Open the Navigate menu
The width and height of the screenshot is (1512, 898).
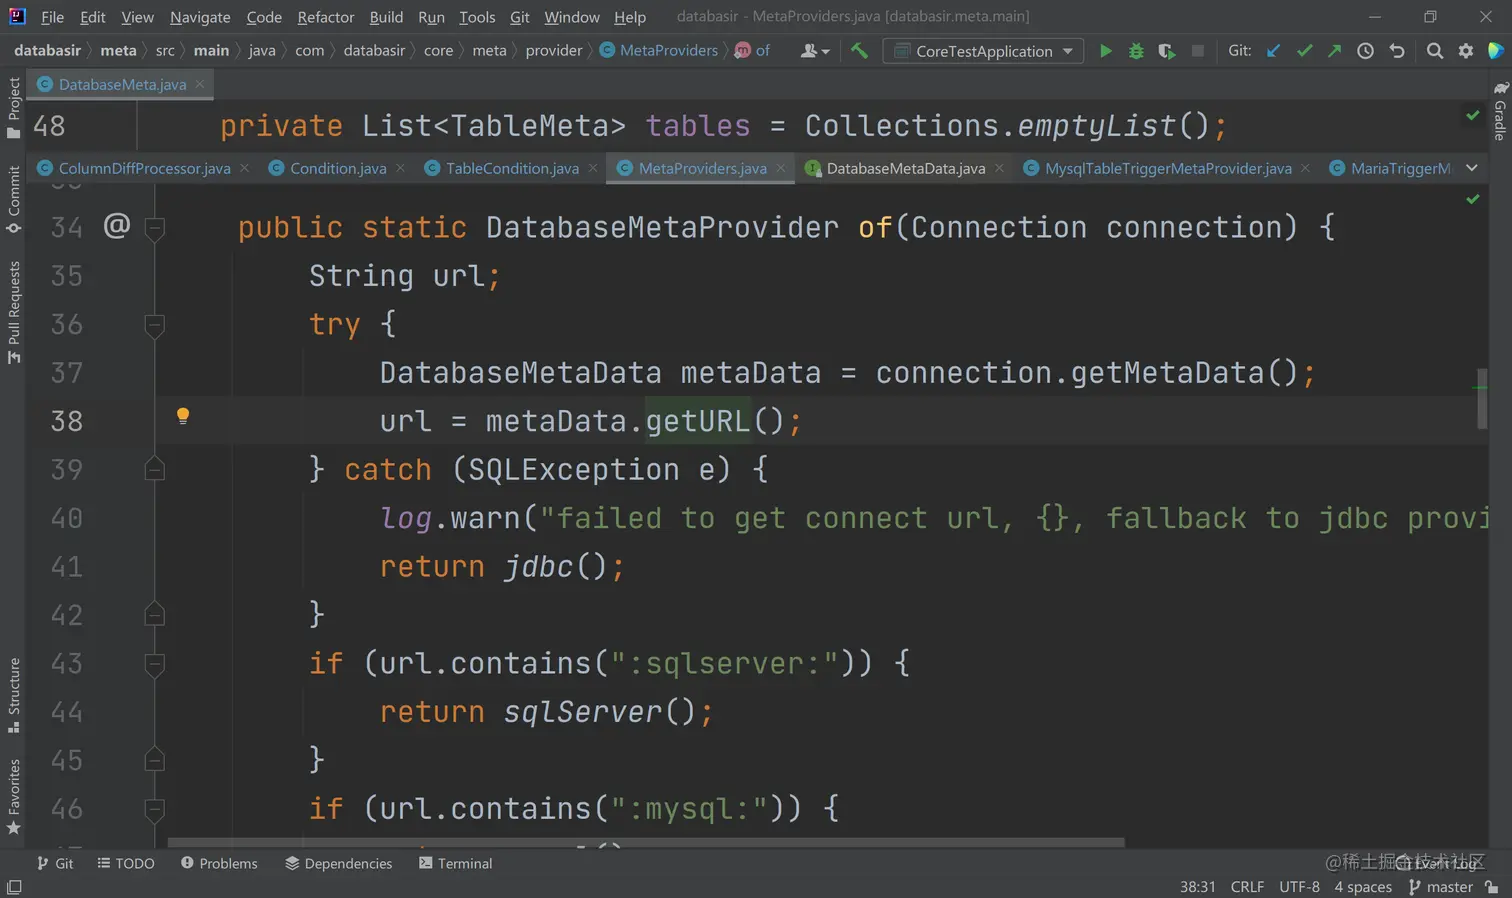pos(200,17)
